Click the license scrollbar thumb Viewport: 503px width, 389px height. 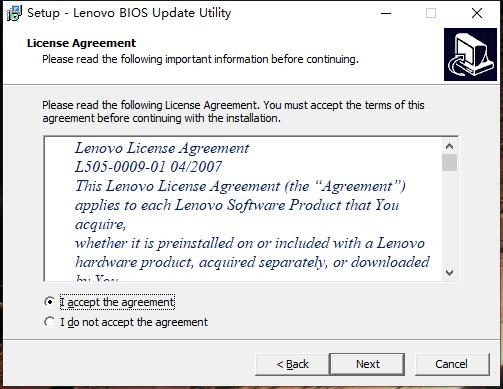[x=449, y=162]
